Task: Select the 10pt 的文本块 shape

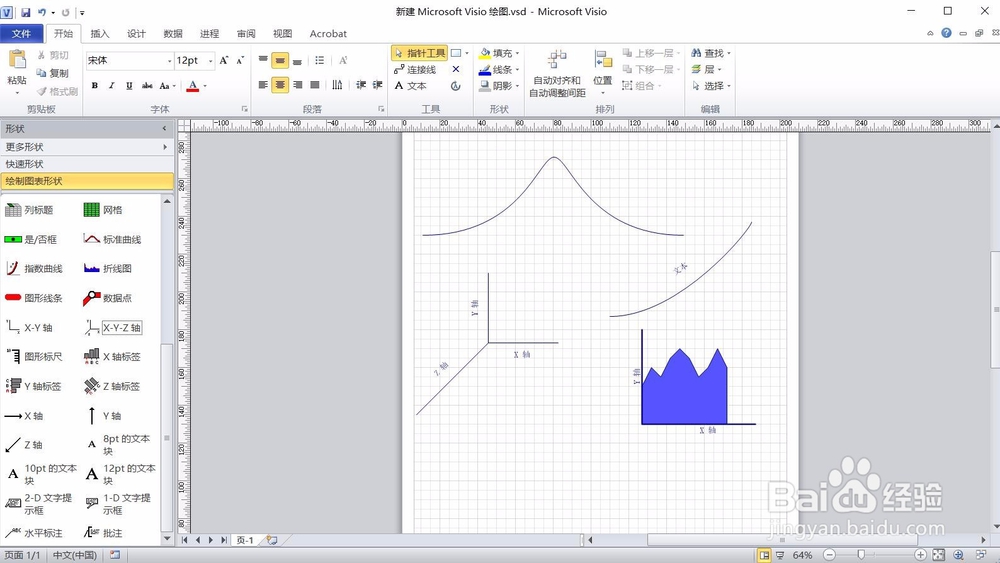Action: pos(41,474)
